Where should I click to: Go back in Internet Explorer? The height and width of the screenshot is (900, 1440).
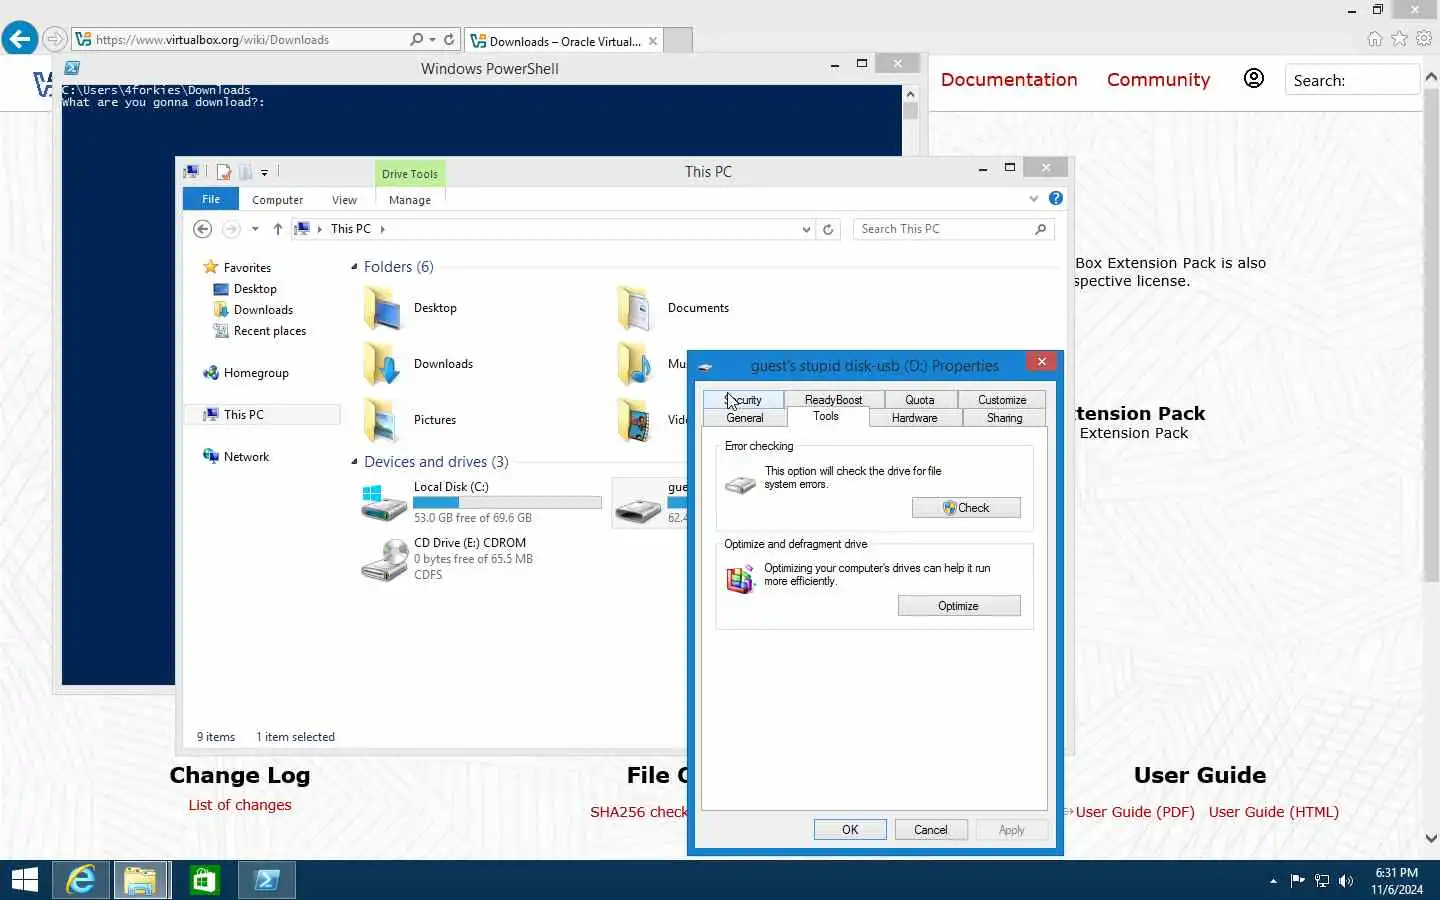(20, 39)
